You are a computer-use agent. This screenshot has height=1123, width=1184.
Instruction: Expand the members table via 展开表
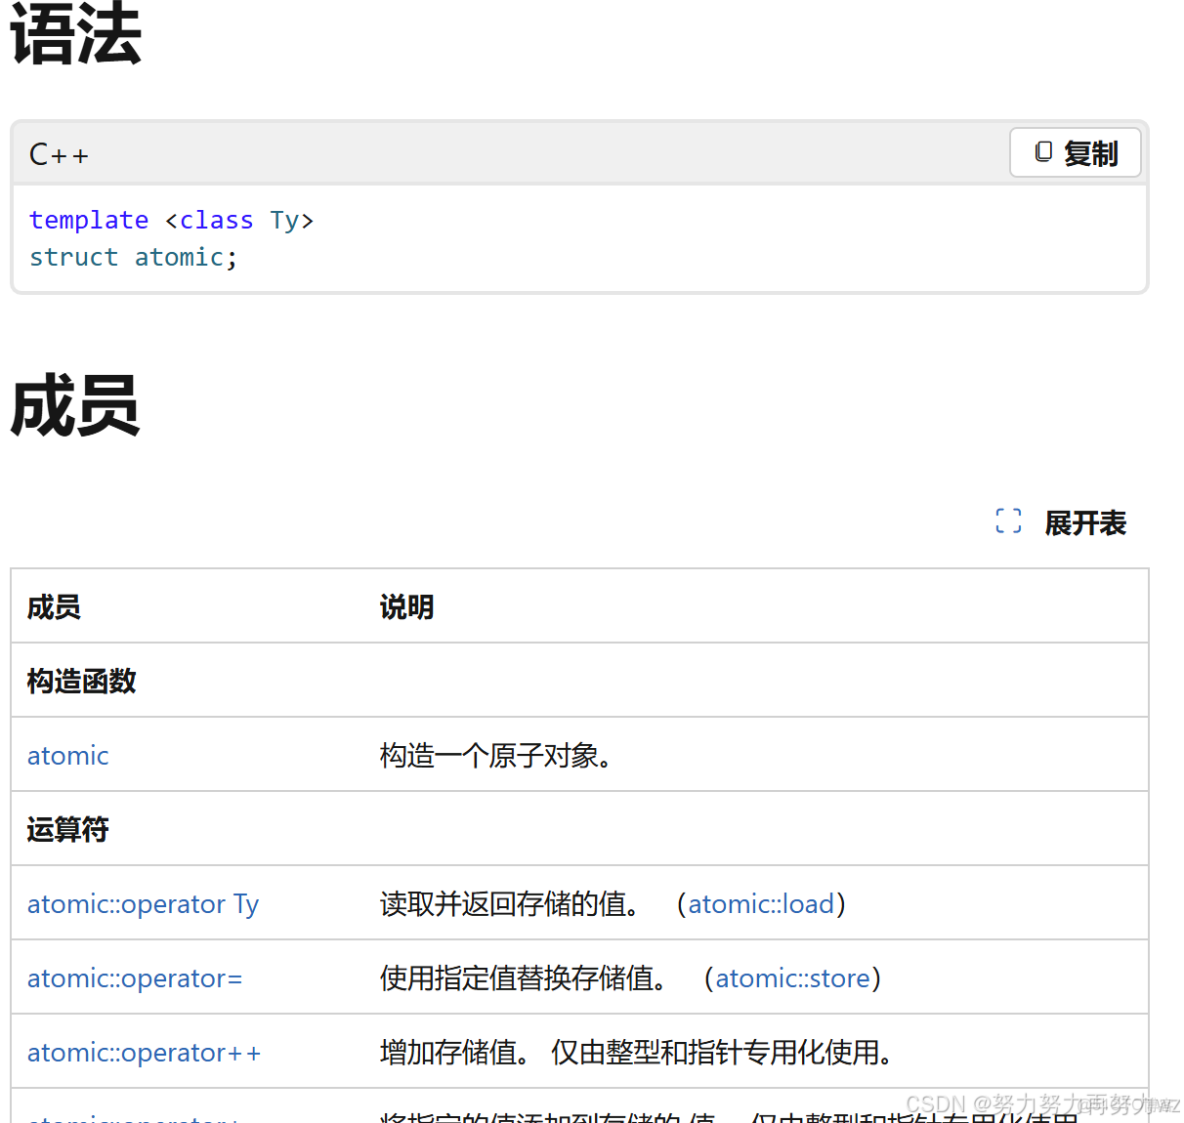point(1085,523)
